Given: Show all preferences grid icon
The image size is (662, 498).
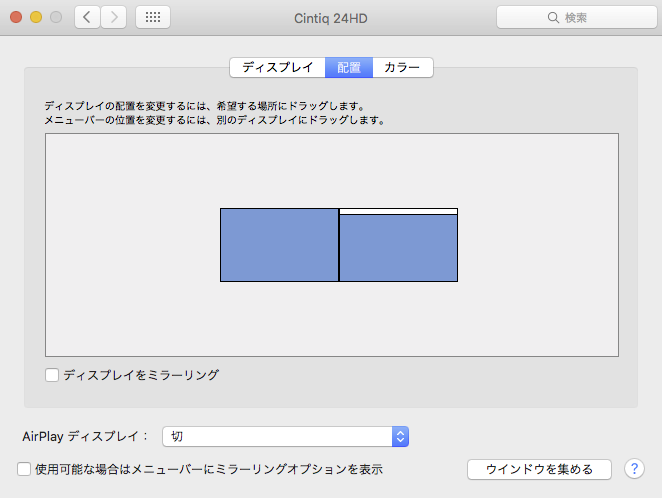Looking at the screenshot, I should [x=152, y=17].
